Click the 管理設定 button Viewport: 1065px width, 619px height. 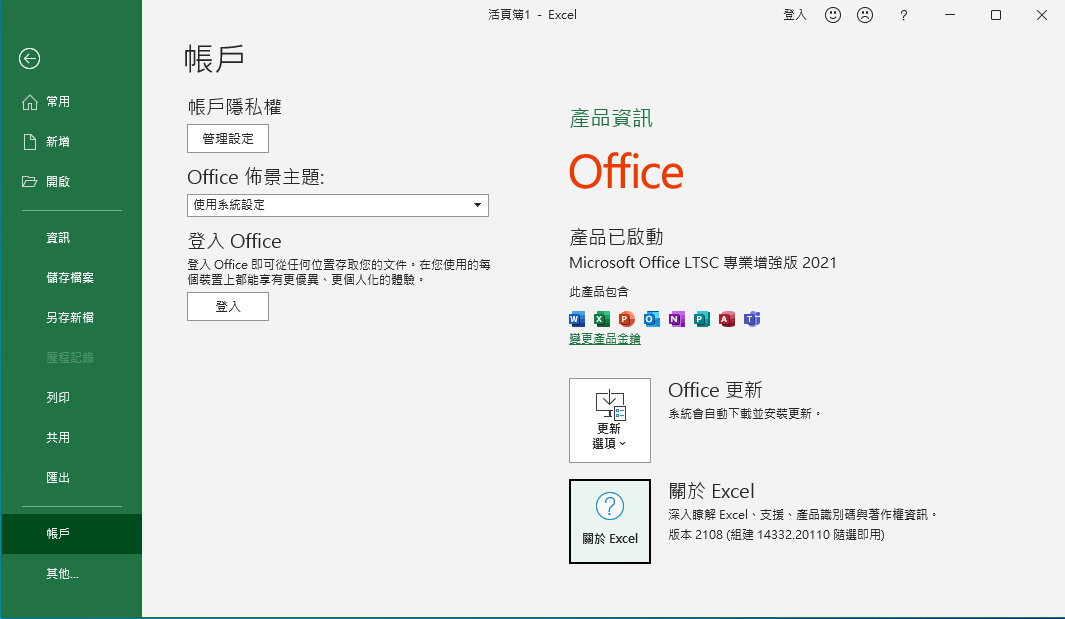pos(228,139)
